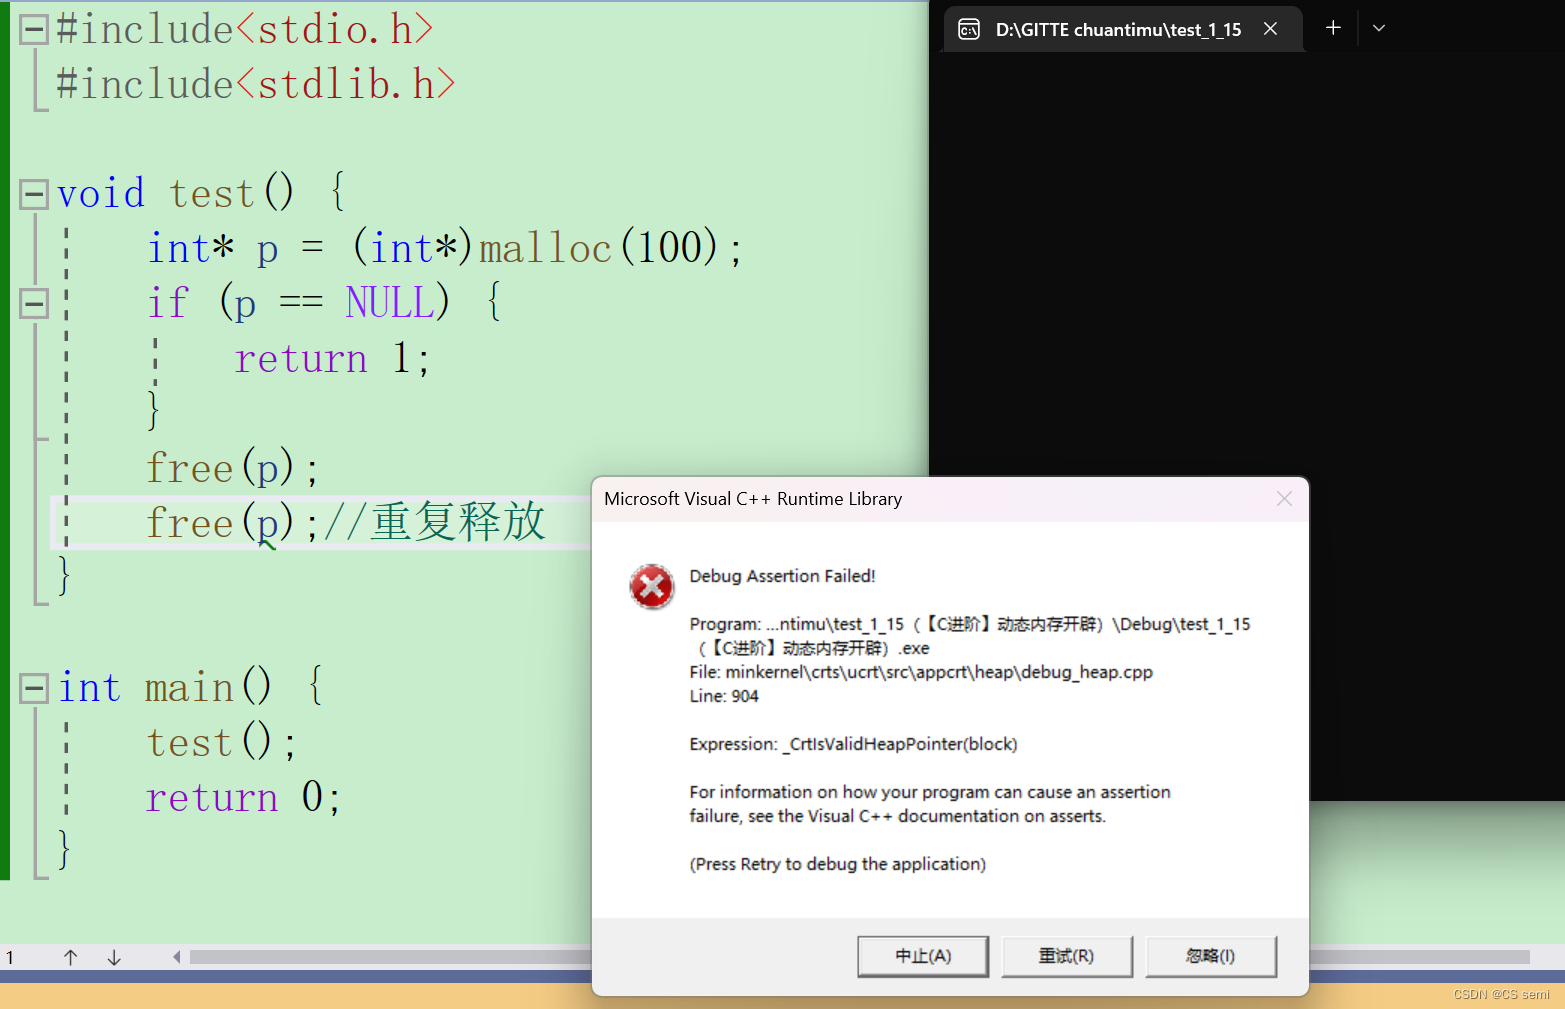Click the 'return 0;' statement
The width and height of the screenshot is (1565, 1009).
(244, 797)
